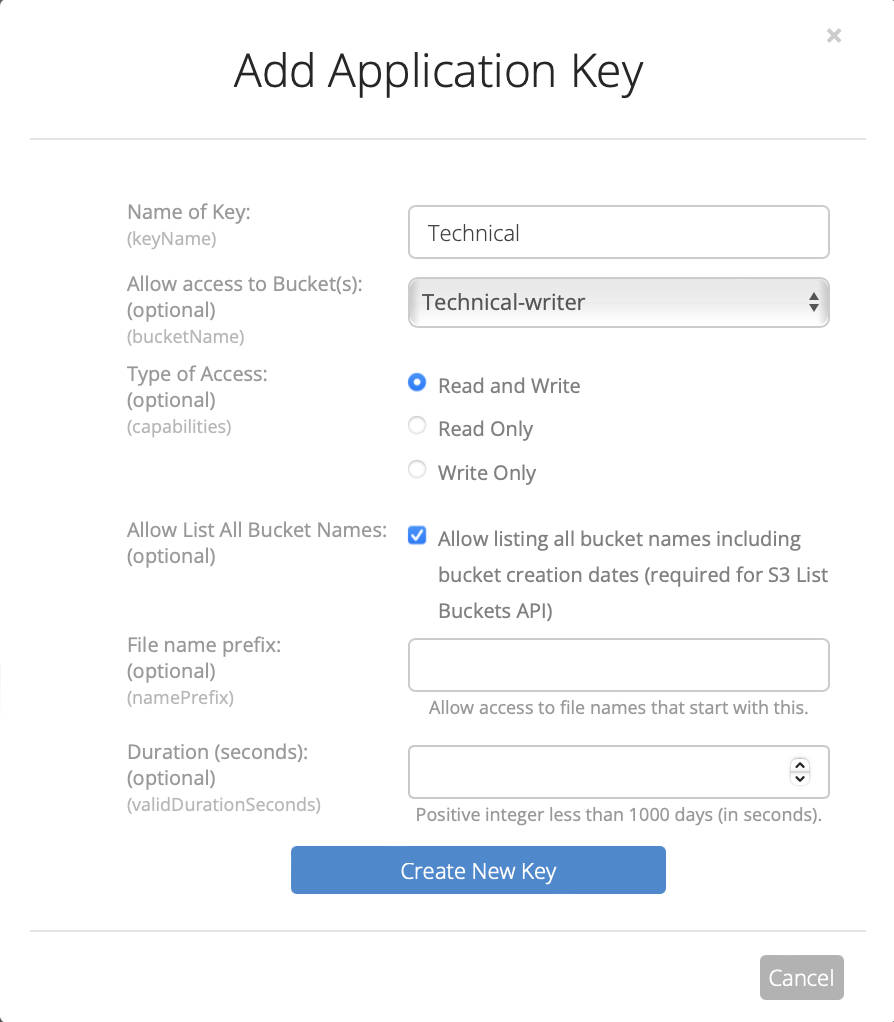Click the "Duration (seconds):" field label

tap(217, 752)
